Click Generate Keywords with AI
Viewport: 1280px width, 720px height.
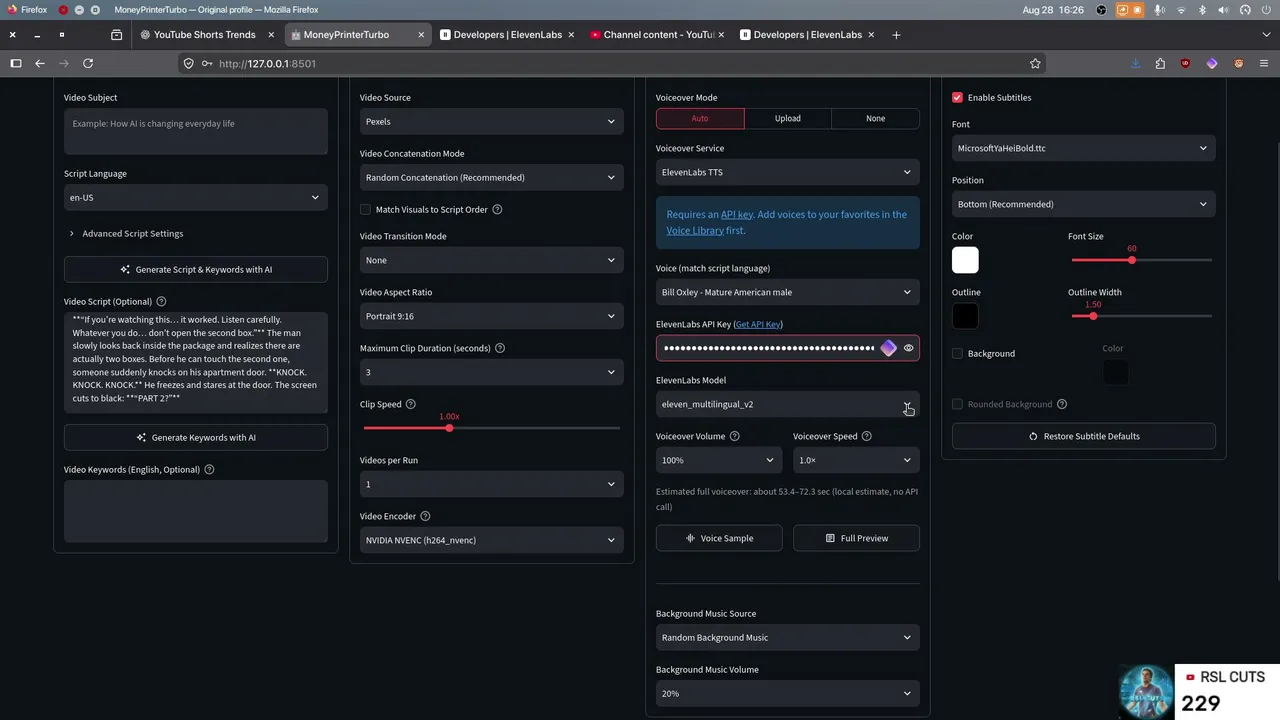[x=196, y=437]
